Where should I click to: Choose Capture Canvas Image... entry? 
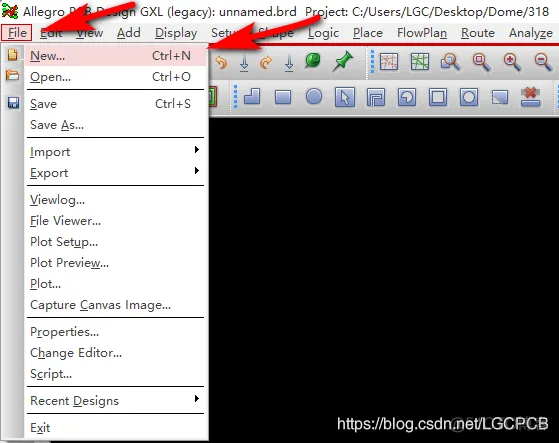[x=116, y=305]
